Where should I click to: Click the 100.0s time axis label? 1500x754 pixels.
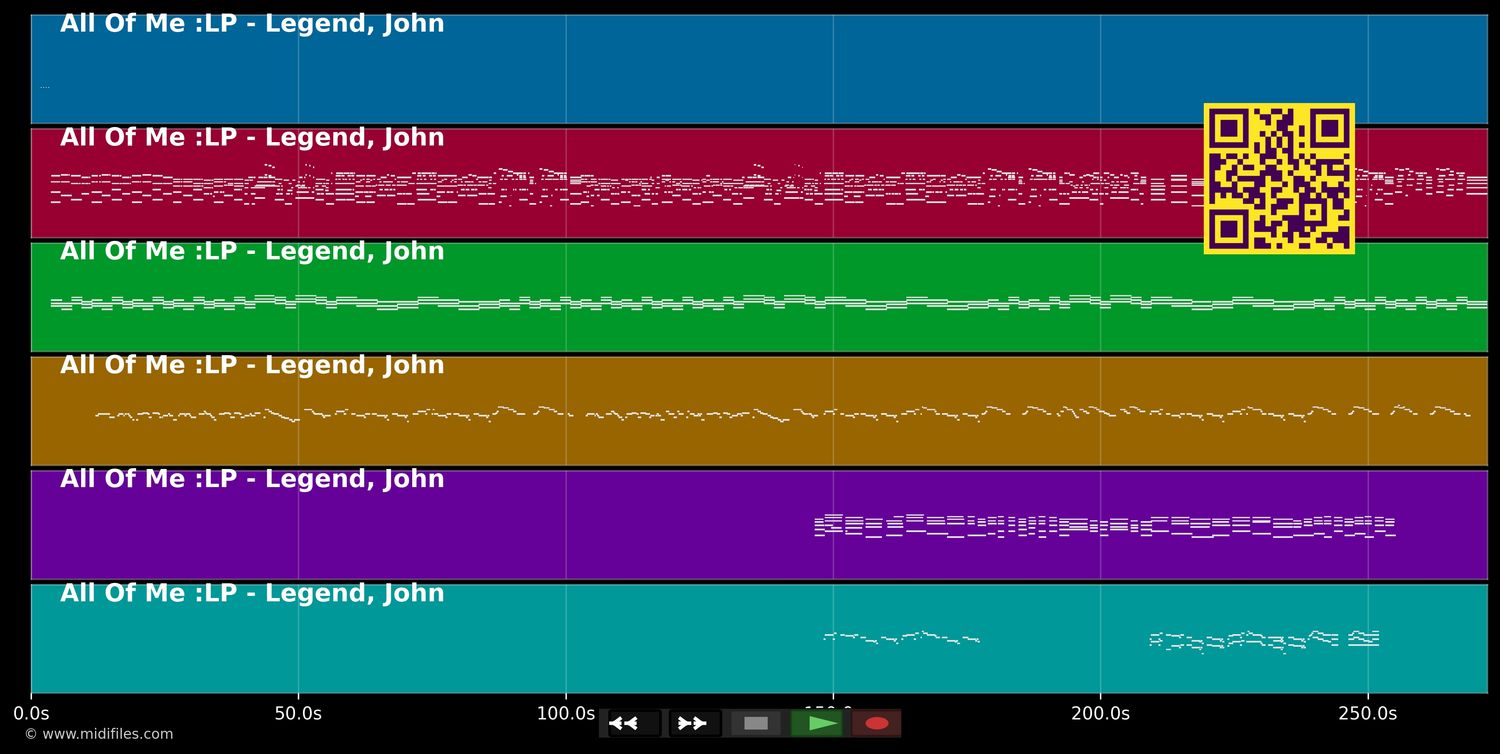point(566,714)
